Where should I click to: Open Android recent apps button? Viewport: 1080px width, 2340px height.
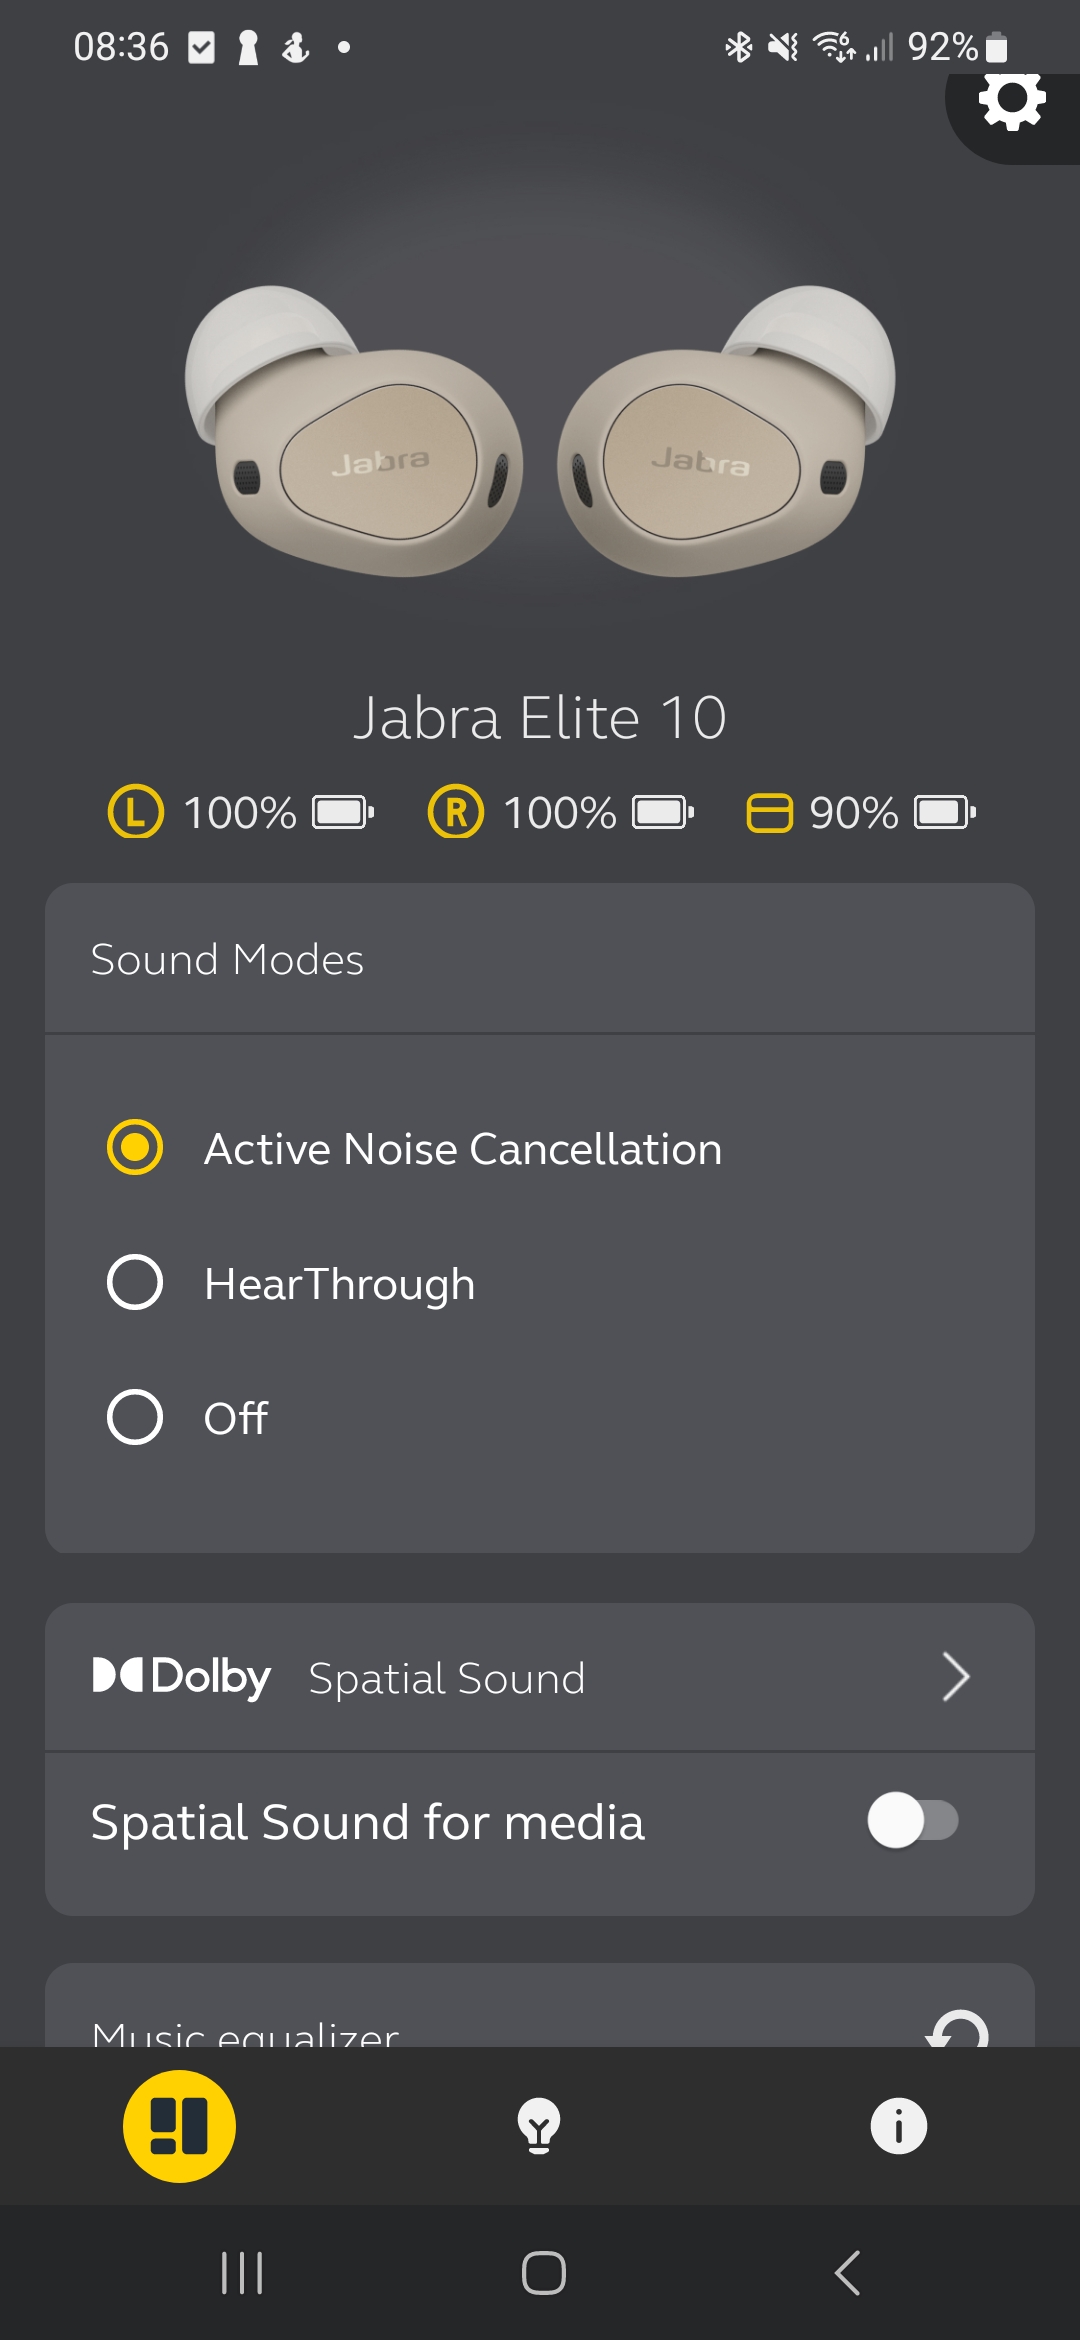(242, 2273)
